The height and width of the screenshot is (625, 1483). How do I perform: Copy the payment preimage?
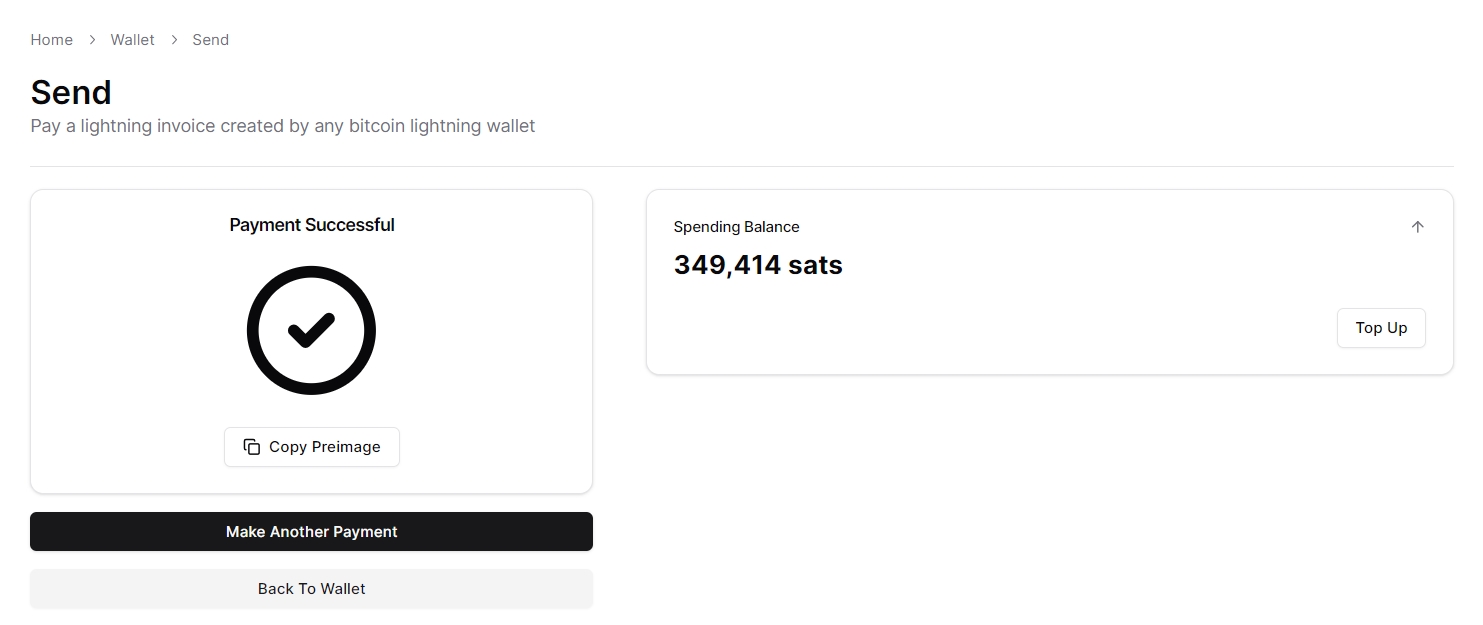[x=312, y=447]
